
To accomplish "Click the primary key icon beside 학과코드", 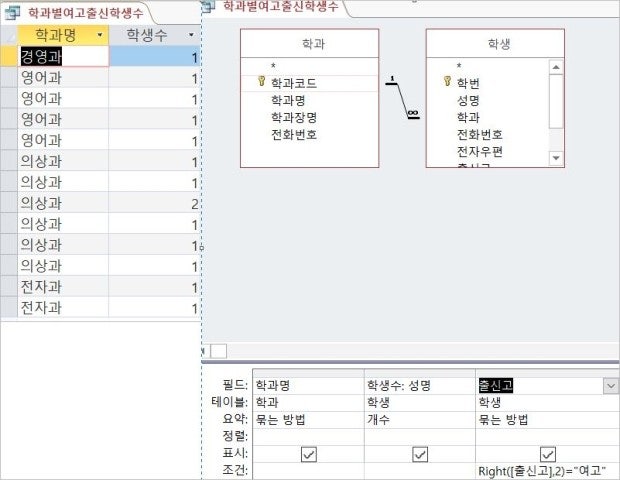I will tap(261, 81).
